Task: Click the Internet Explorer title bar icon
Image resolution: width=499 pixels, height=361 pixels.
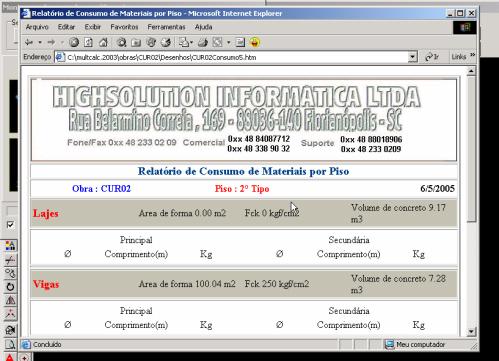Action: tap(26, 13)
